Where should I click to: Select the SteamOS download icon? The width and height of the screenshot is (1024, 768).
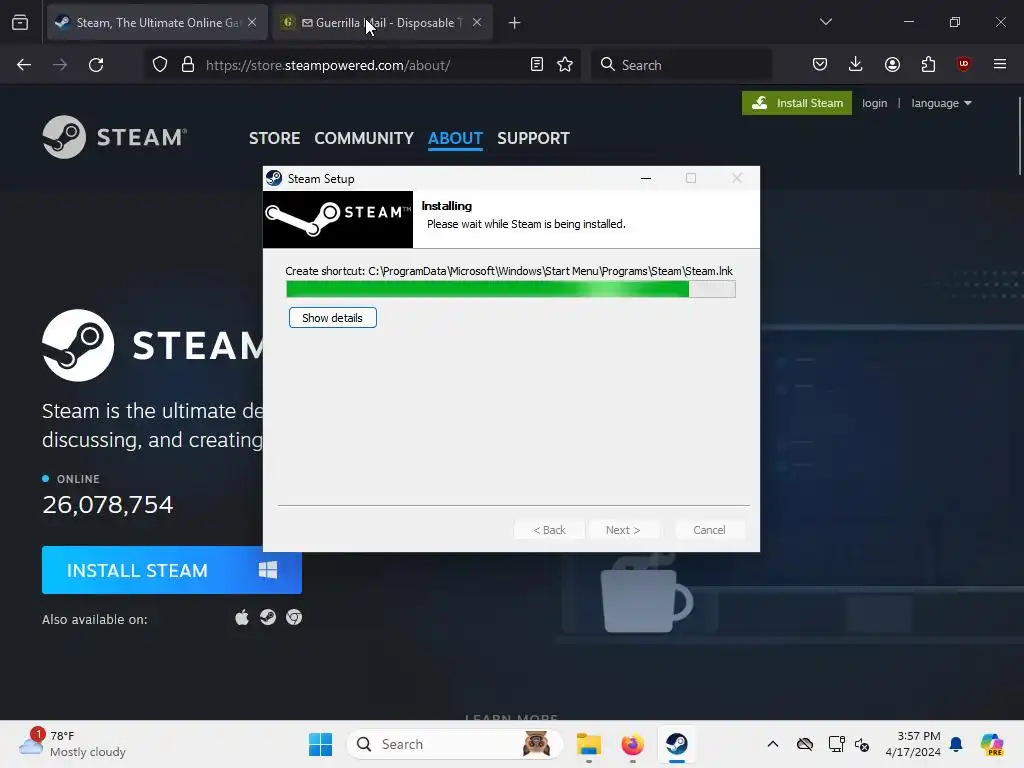click(268, 617)
